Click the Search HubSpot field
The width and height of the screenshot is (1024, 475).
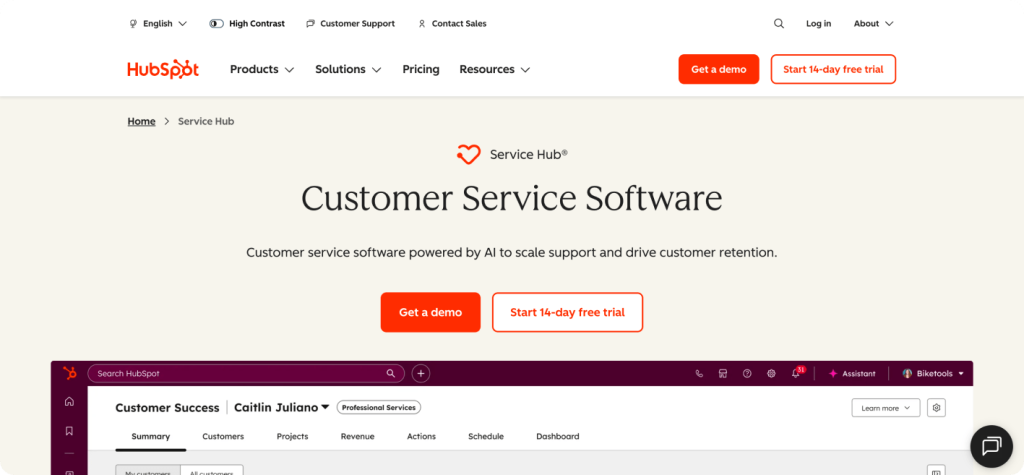pos(246,374)
